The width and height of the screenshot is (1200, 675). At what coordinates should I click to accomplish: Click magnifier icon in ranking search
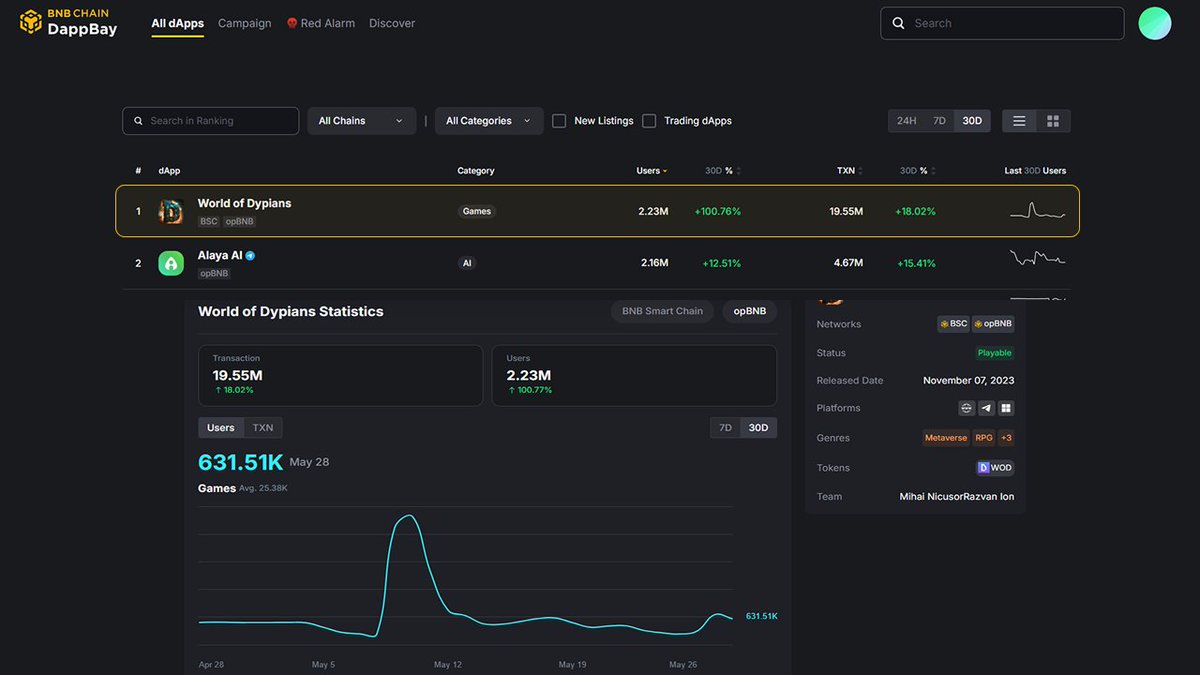[x=139, y=121]
